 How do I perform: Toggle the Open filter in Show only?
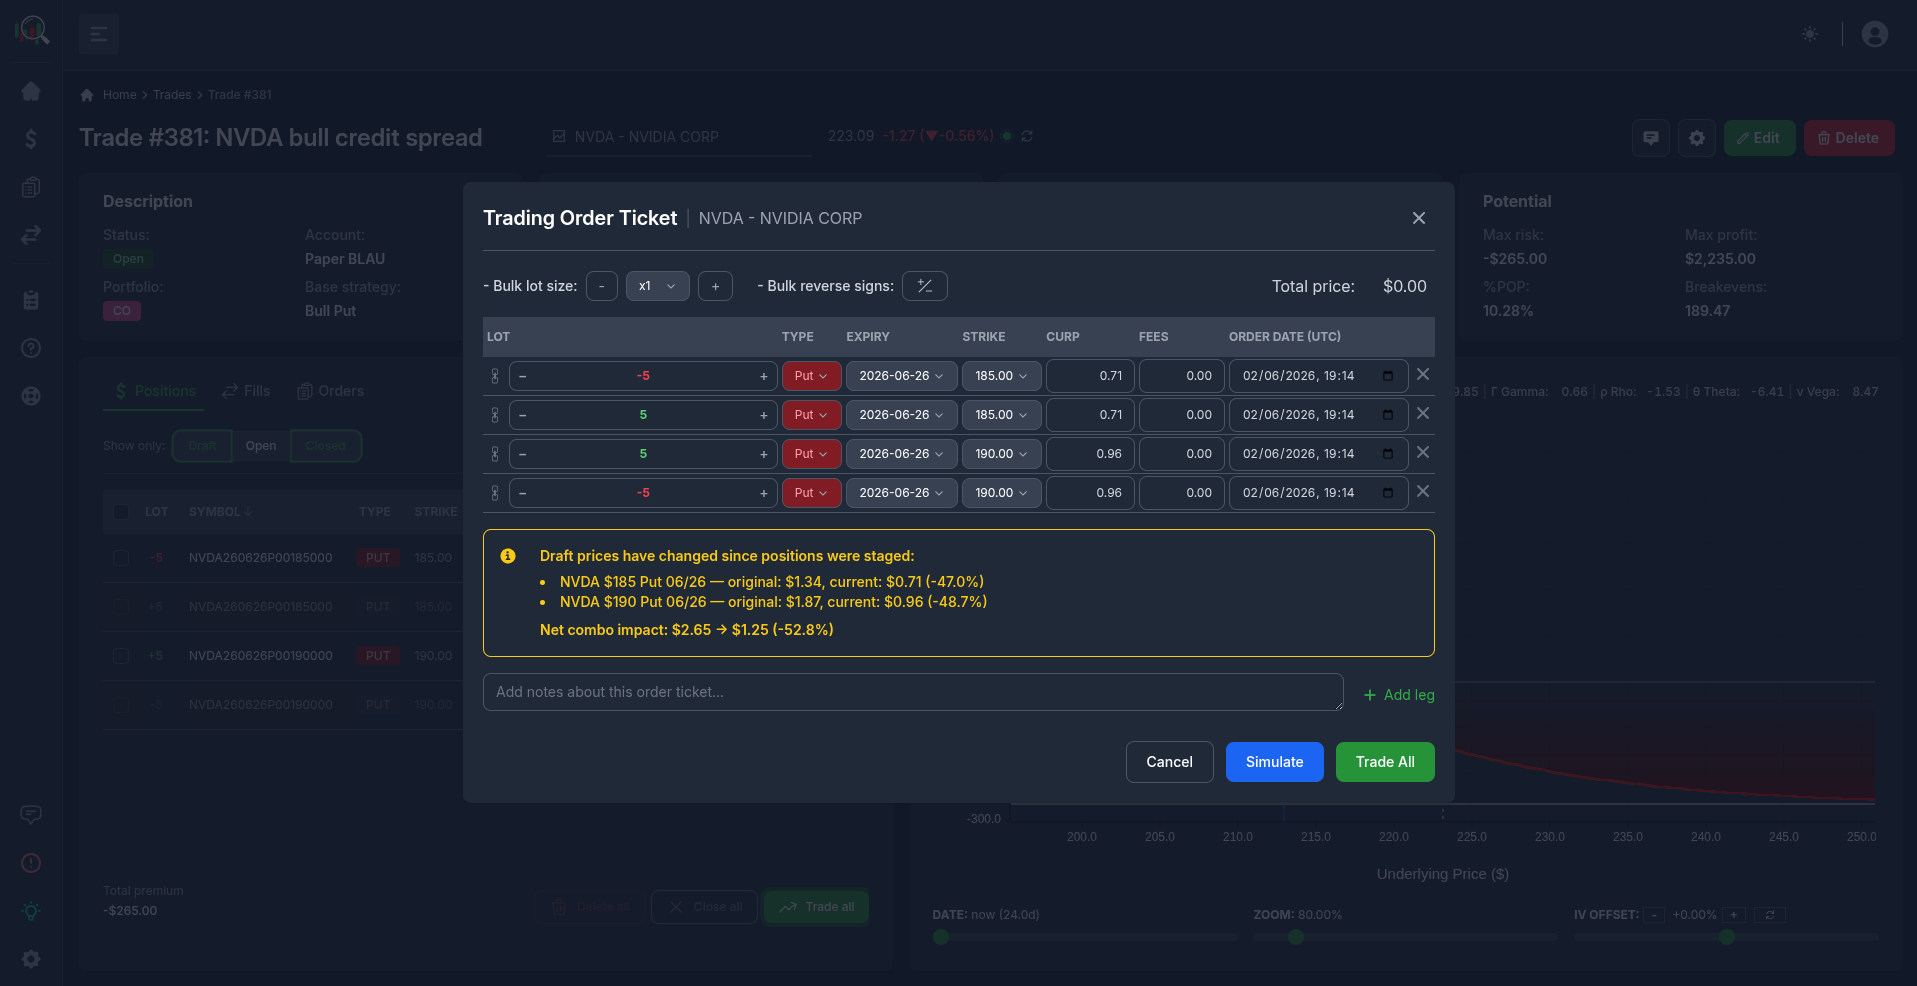(x=261, y=446)
